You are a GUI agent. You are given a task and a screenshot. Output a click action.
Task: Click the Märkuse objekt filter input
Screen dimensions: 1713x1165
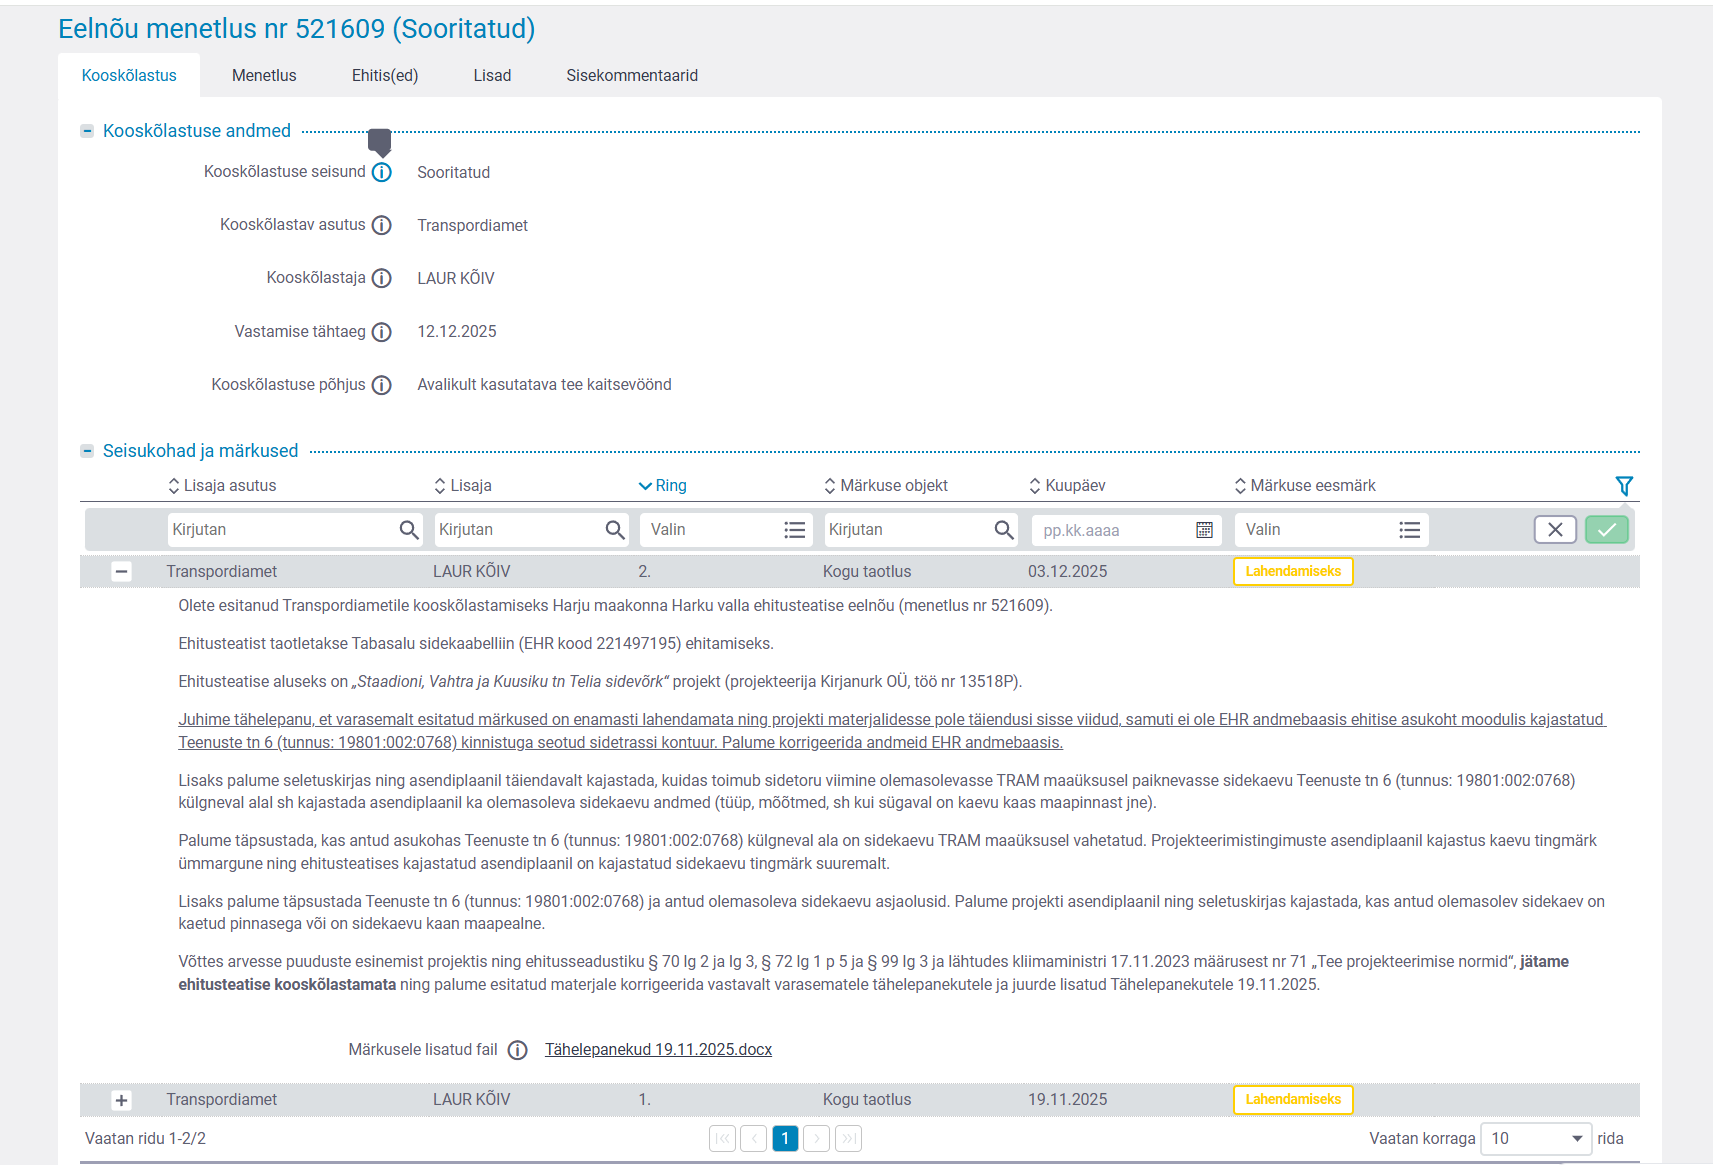click(x=906, y=530)
